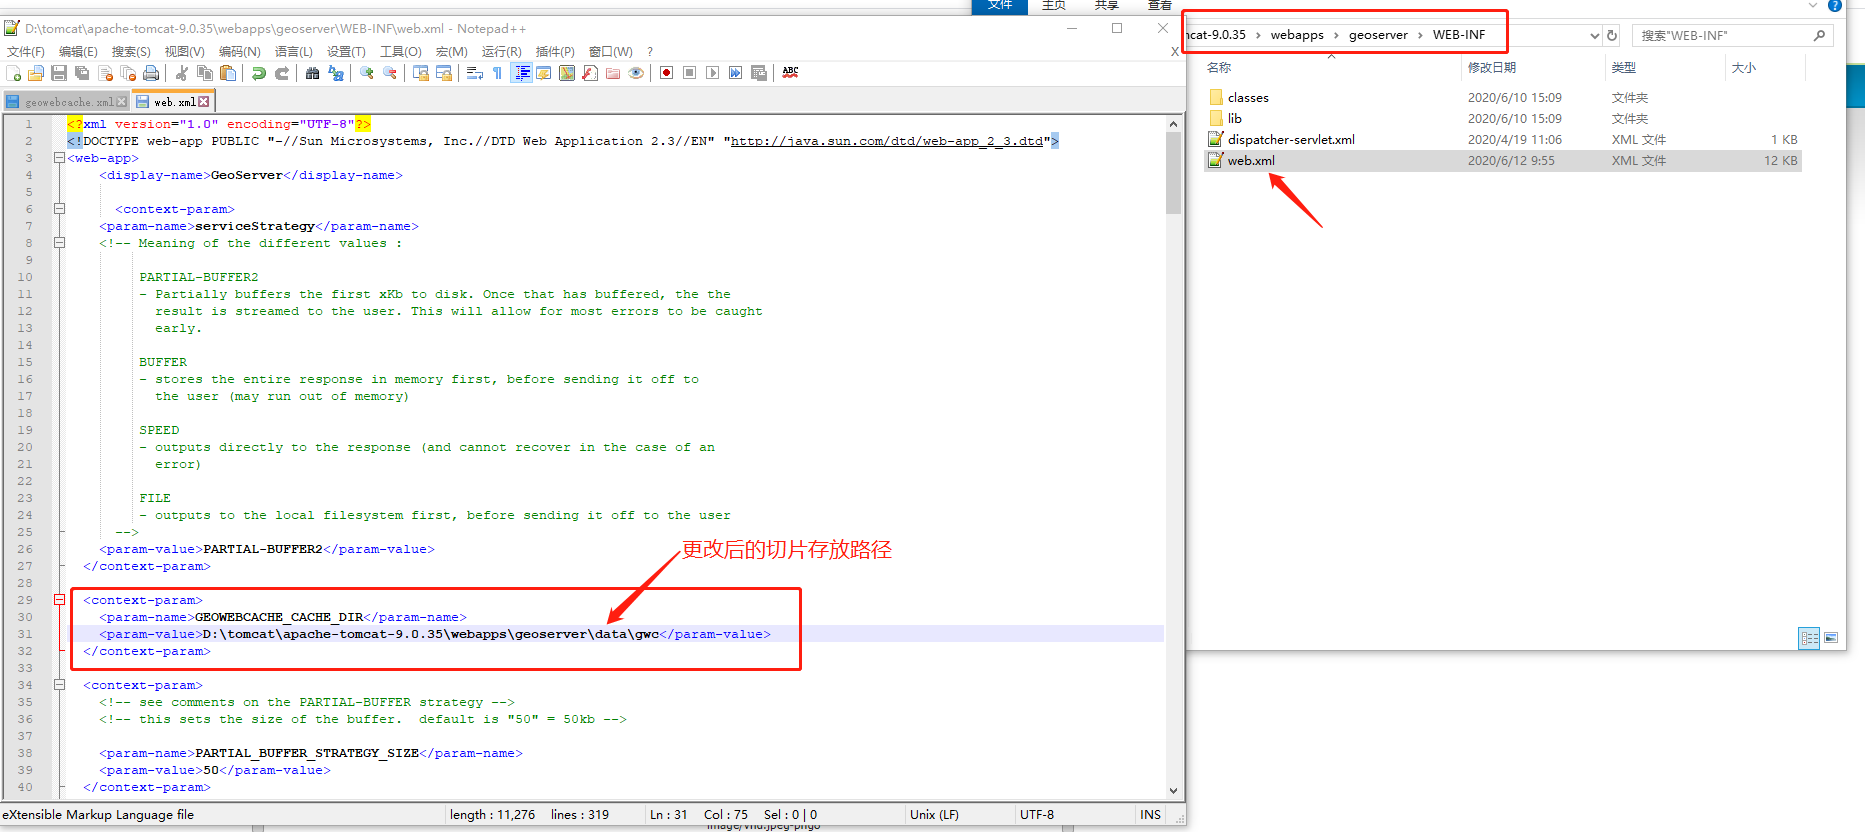Image resolution: width=1865 pixels, height=832 pixels.
Task: Undo the last edit with the green arrow
Action: pos(259,73)
